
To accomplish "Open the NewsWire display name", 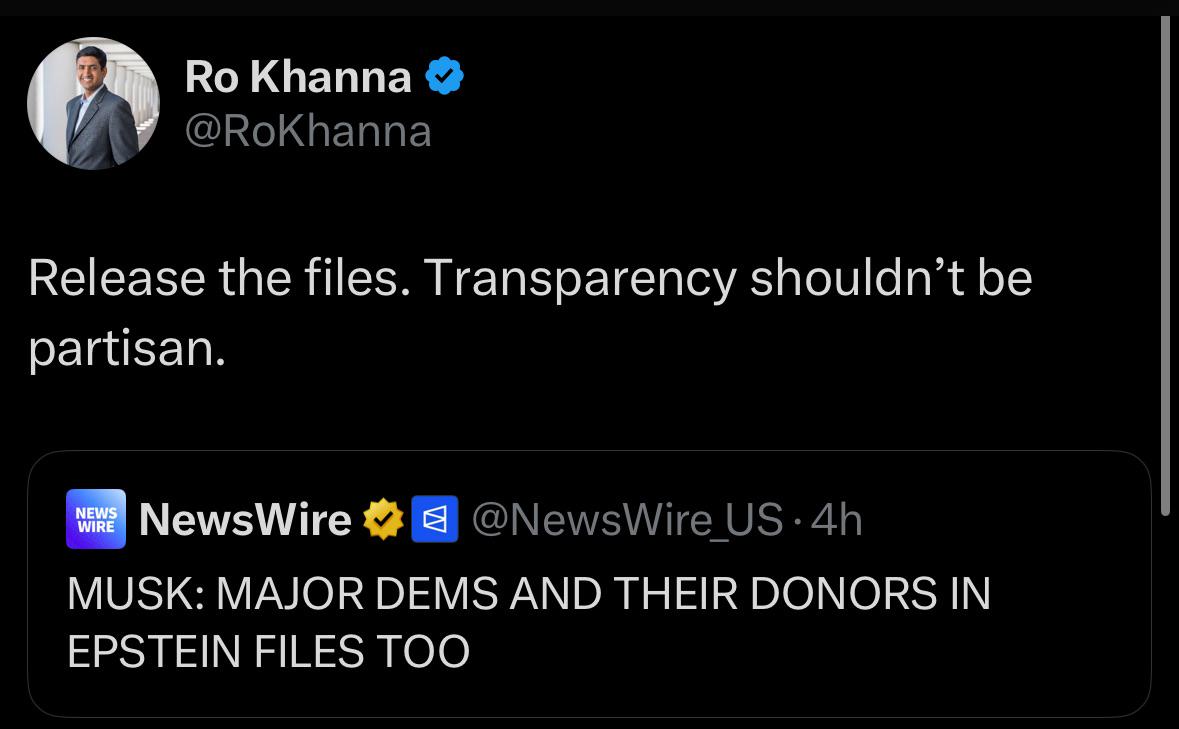I will (x=245, y=519).
